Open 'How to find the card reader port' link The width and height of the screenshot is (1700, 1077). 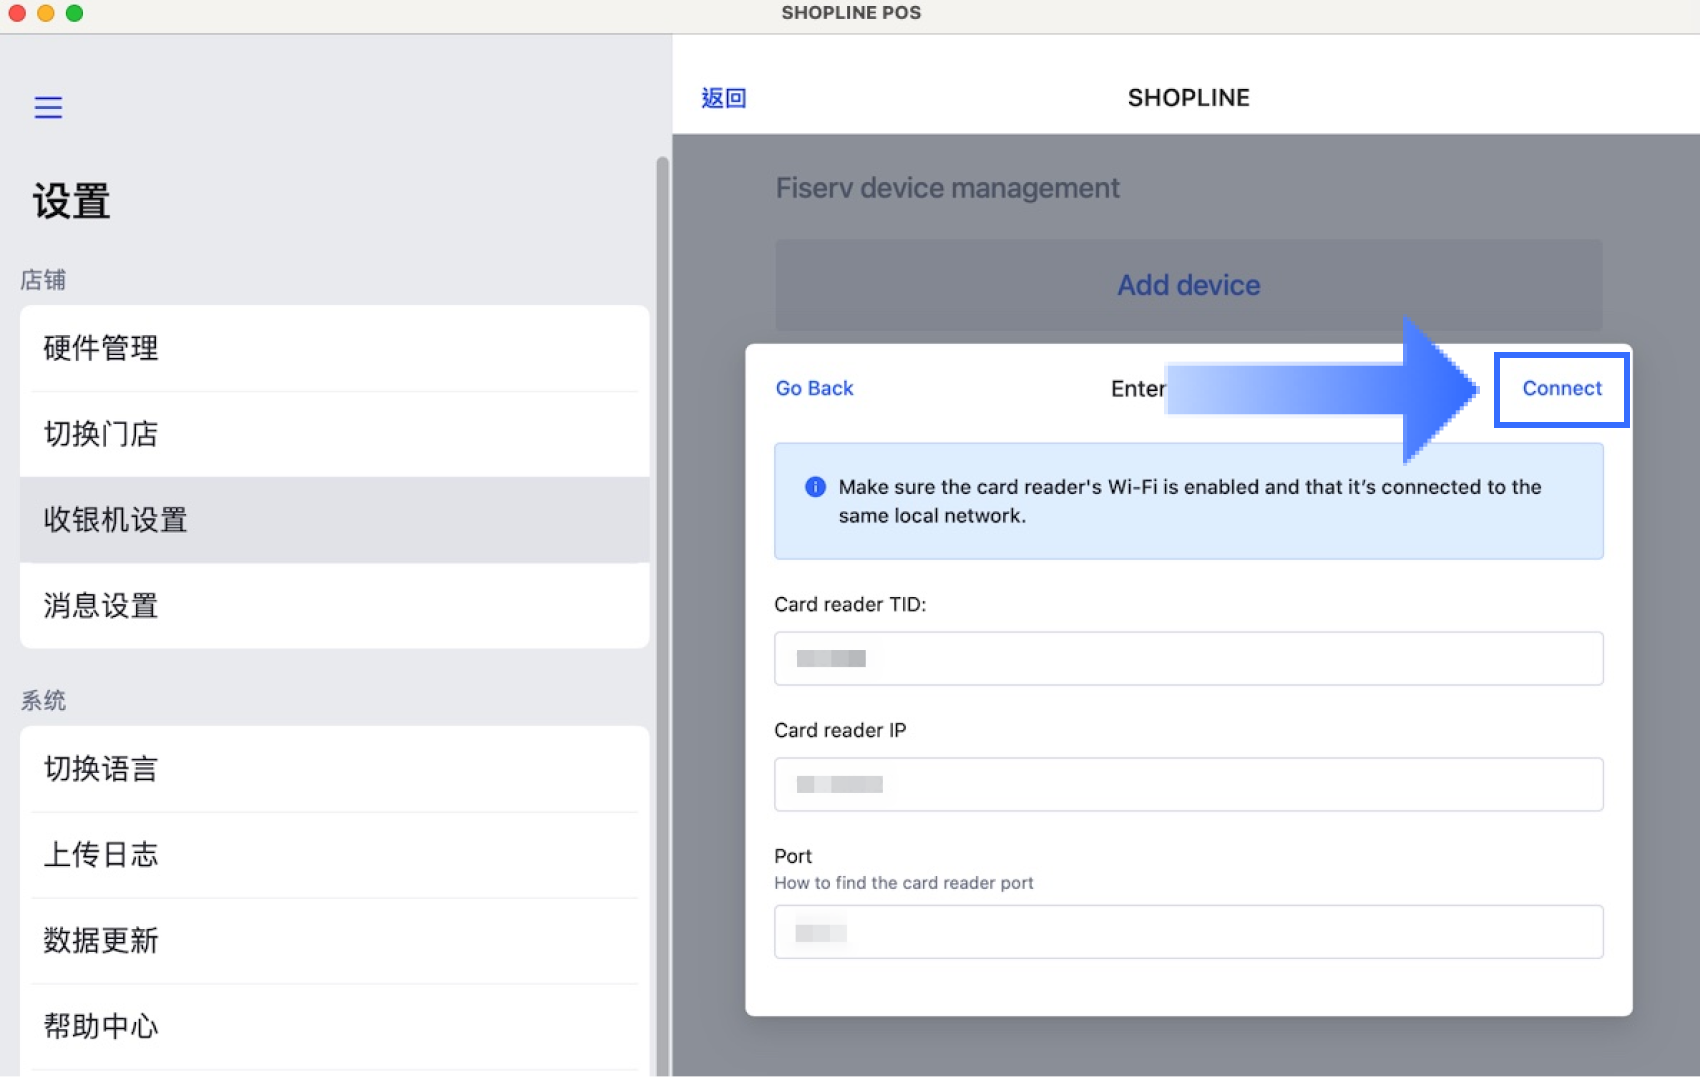(x=903, y=883)
